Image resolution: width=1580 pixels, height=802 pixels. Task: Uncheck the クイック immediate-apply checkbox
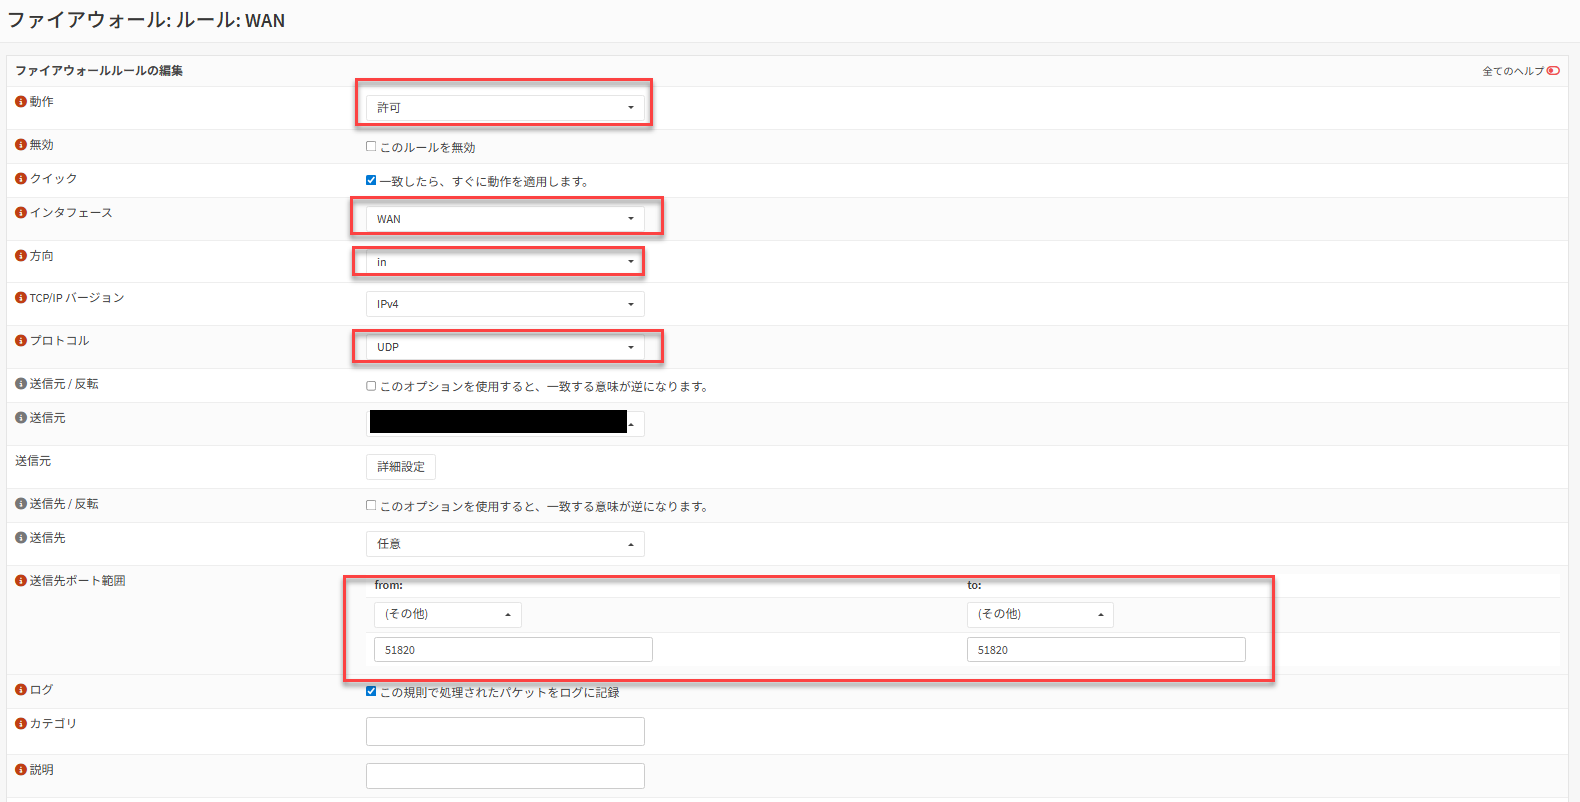point(371,181)
